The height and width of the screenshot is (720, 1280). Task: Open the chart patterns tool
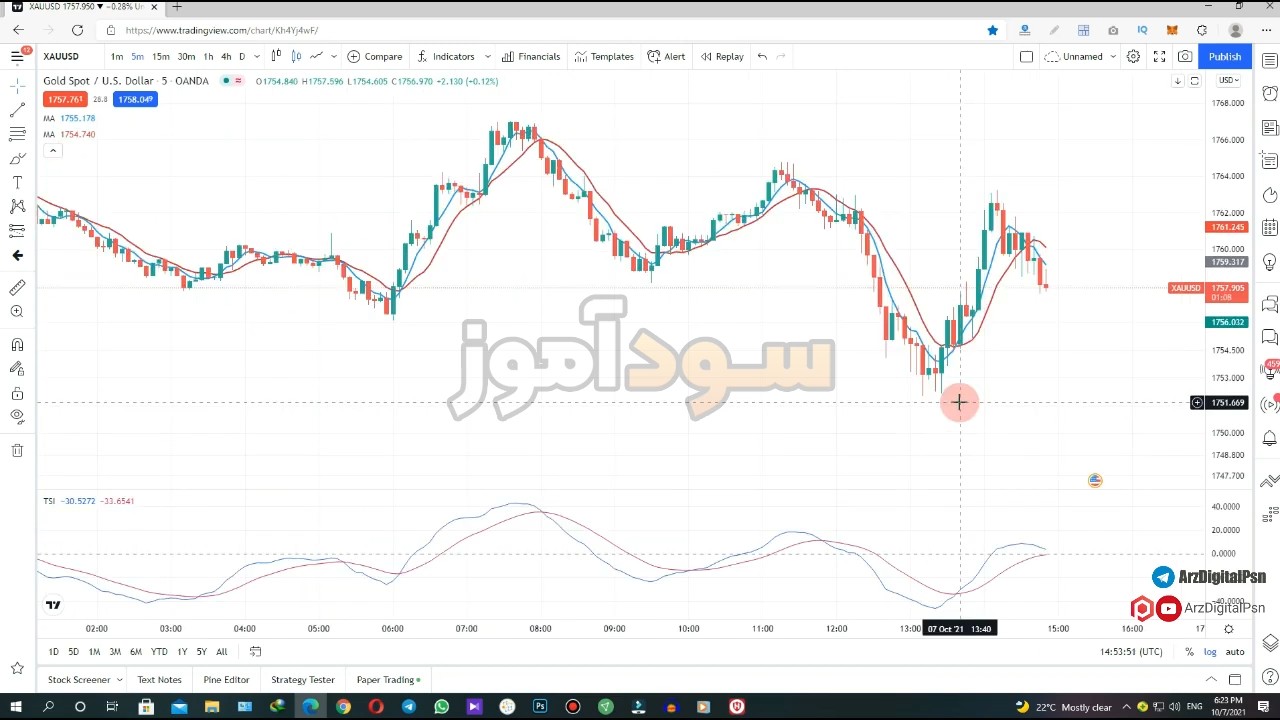[17, 206]
